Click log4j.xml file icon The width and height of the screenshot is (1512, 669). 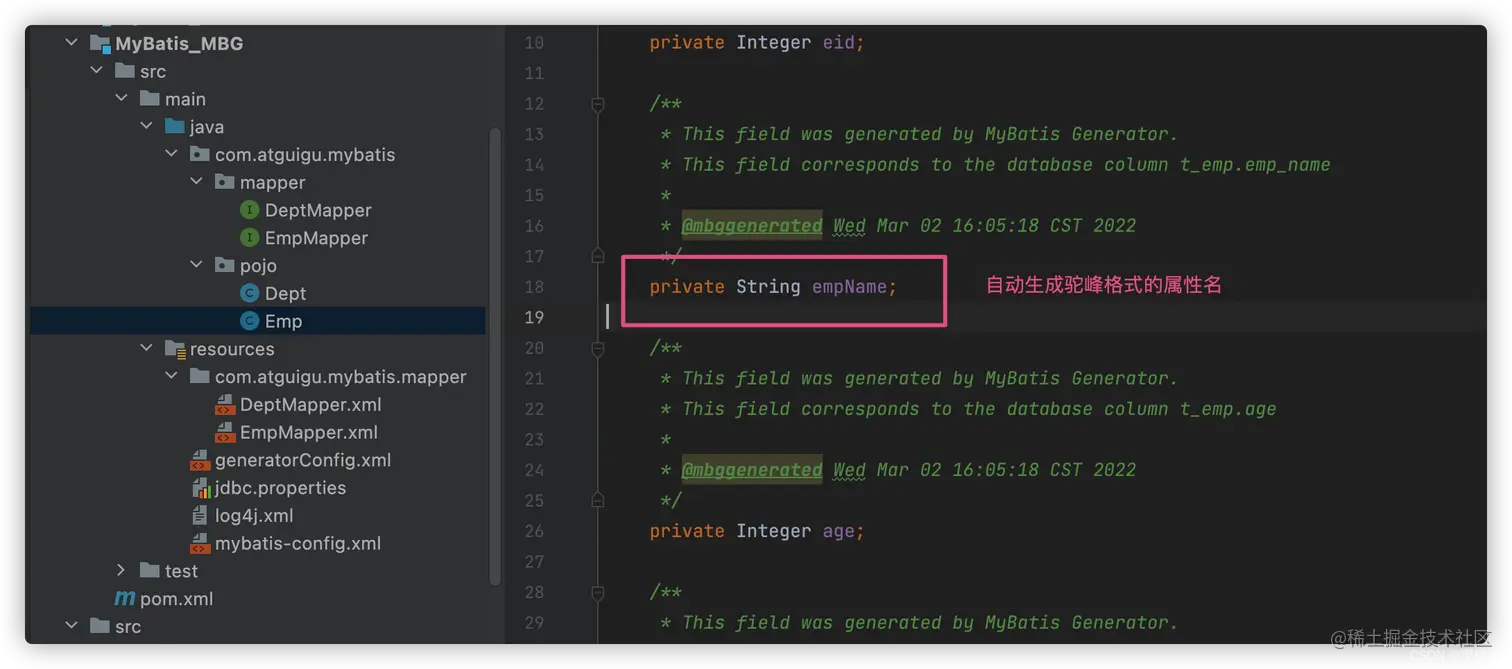coord(200,516)
